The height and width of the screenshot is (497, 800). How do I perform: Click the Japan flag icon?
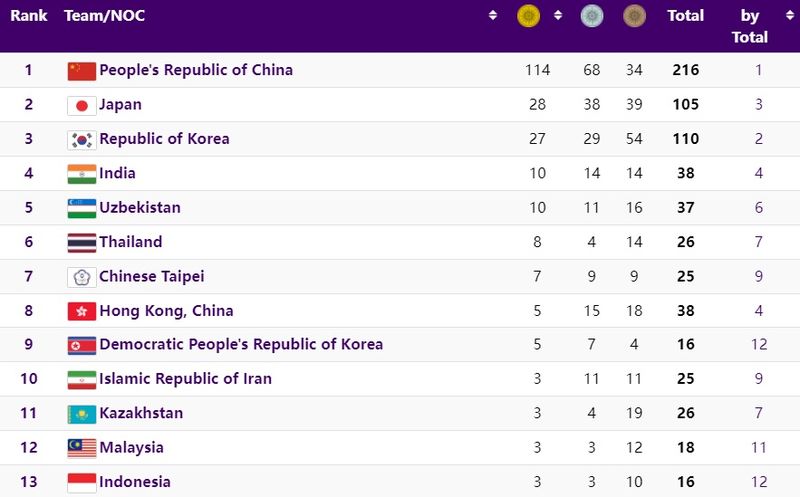point(81,105)
